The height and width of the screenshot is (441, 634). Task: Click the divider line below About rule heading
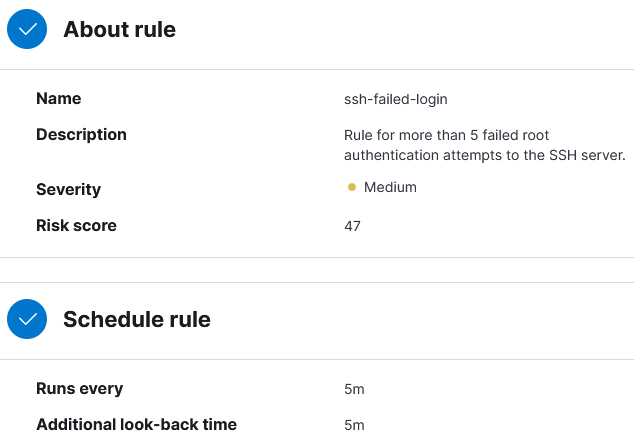coord(317,70)
